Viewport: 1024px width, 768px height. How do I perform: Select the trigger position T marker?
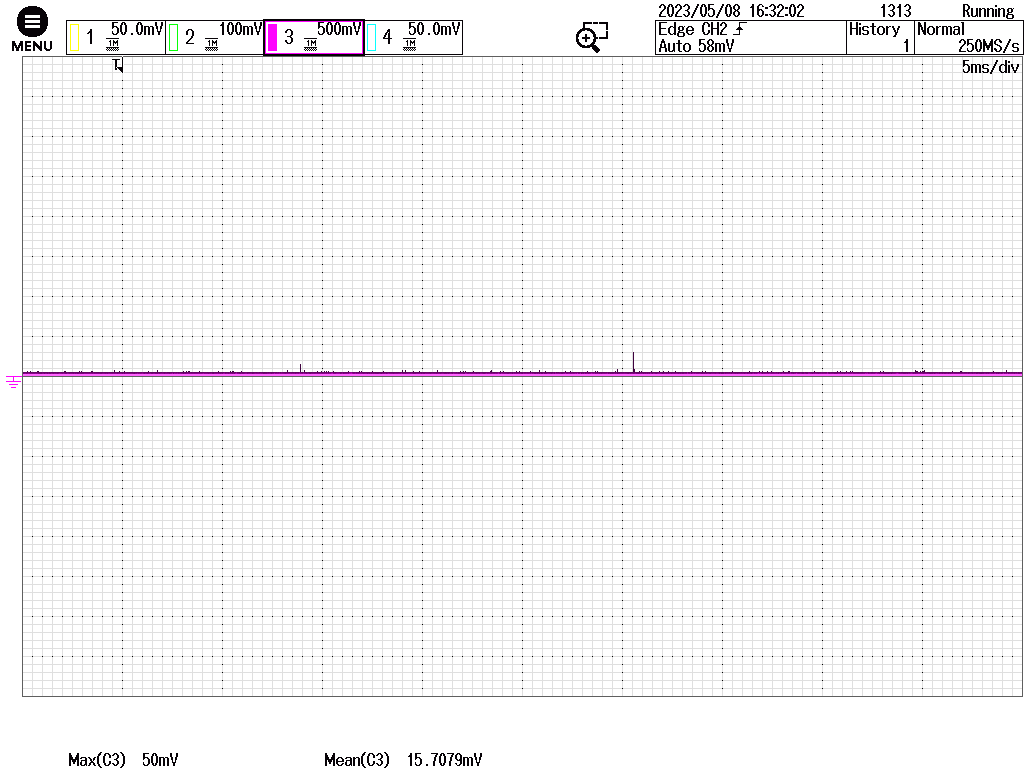click(118, 66)
